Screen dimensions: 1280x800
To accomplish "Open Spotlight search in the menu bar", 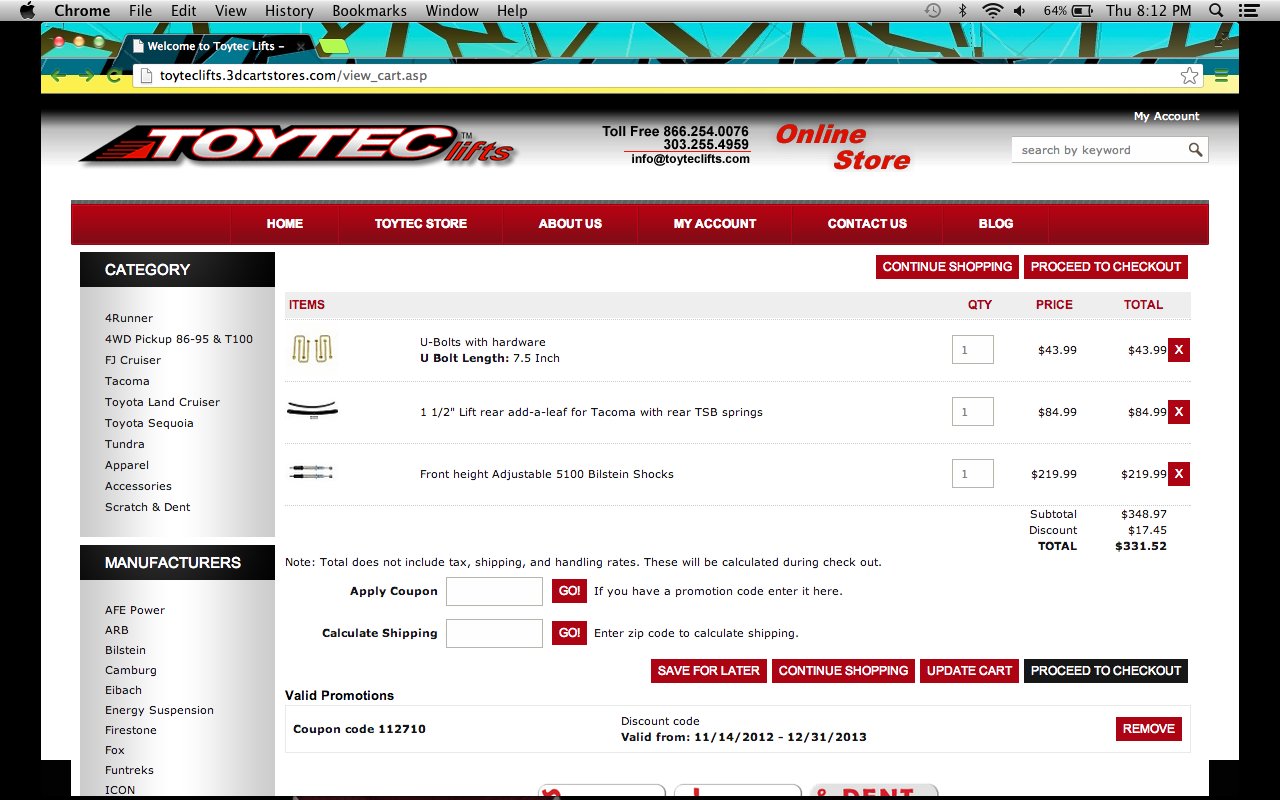I will click(x=1216, y=10).
